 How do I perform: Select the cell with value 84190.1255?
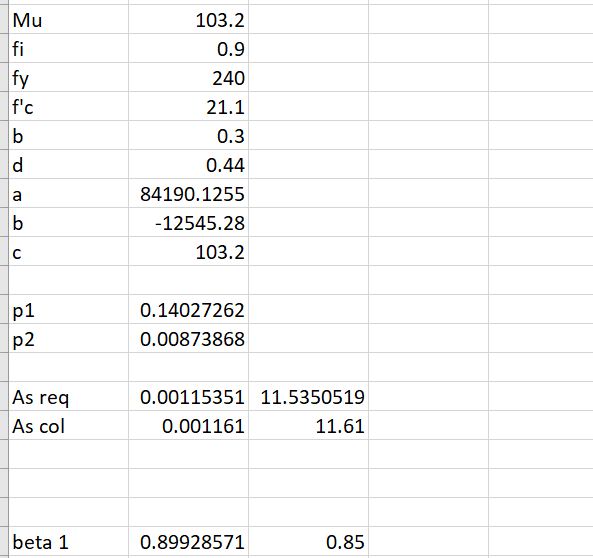coord(188,193)
